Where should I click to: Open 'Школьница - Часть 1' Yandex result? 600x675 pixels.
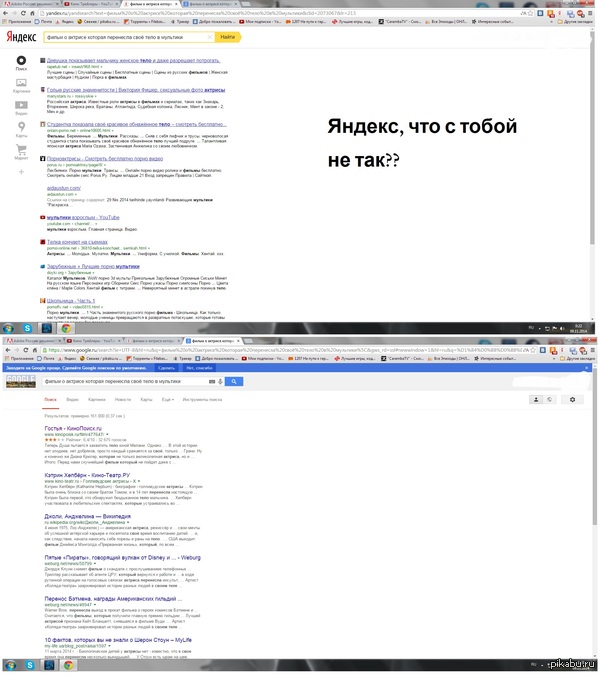(x=71, y=301)
